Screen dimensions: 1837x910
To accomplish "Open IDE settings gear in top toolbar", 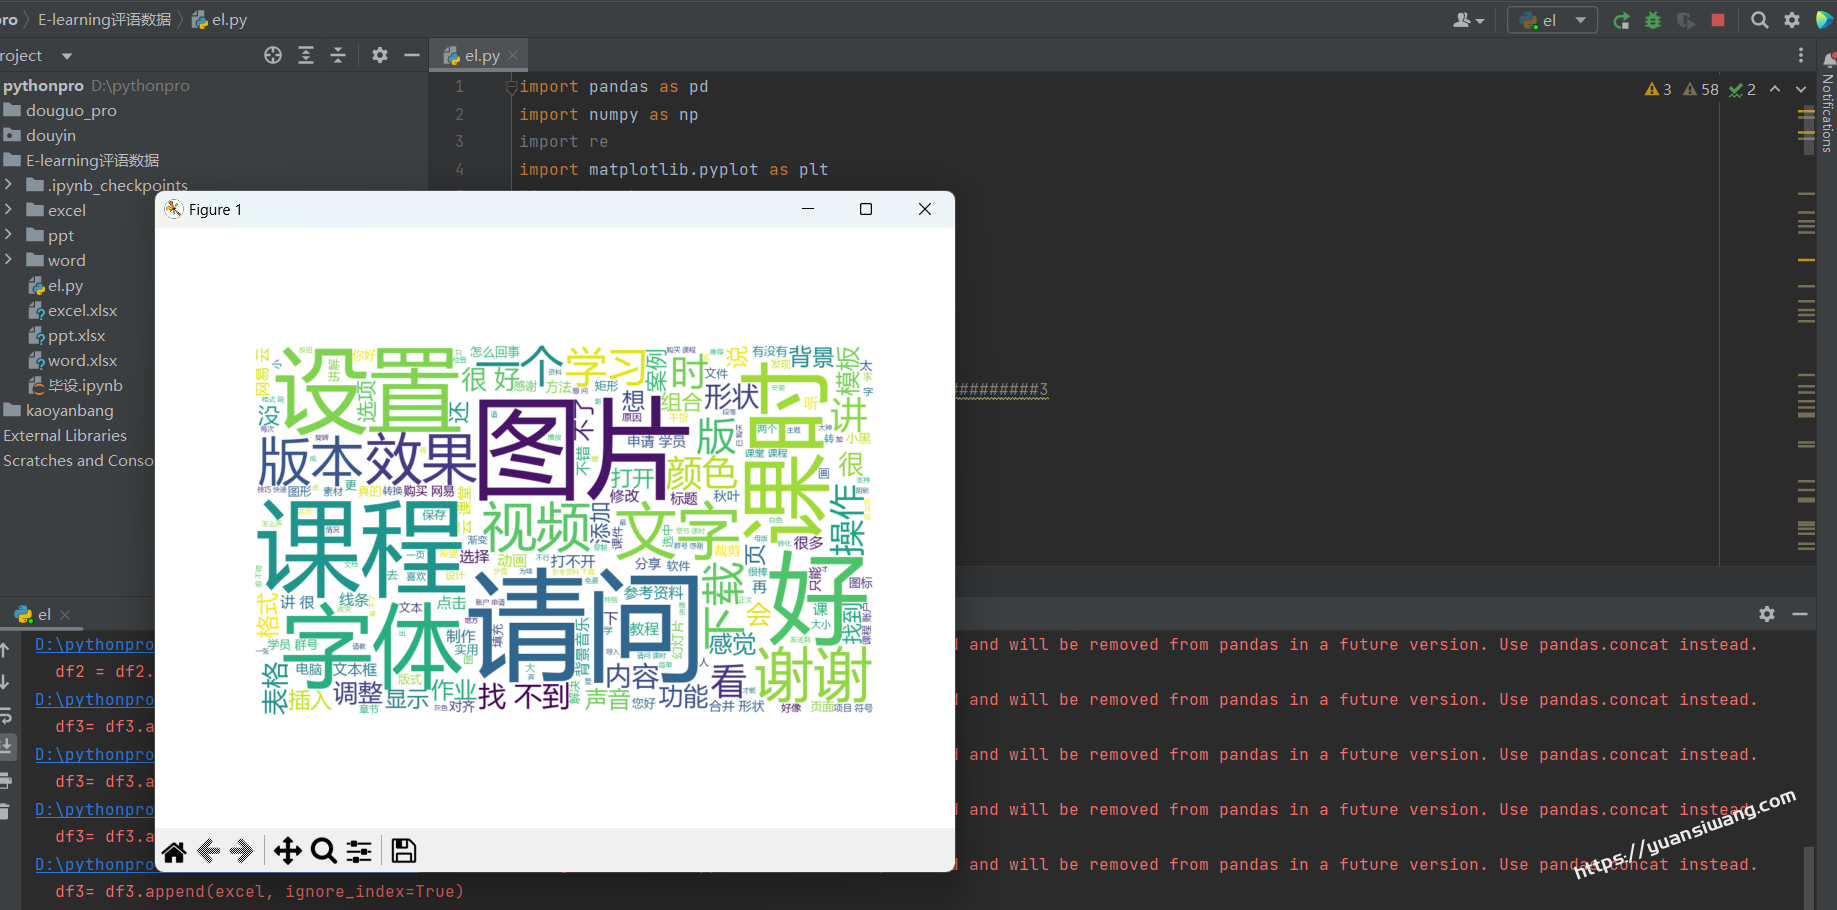I will tap(1792, 20).
